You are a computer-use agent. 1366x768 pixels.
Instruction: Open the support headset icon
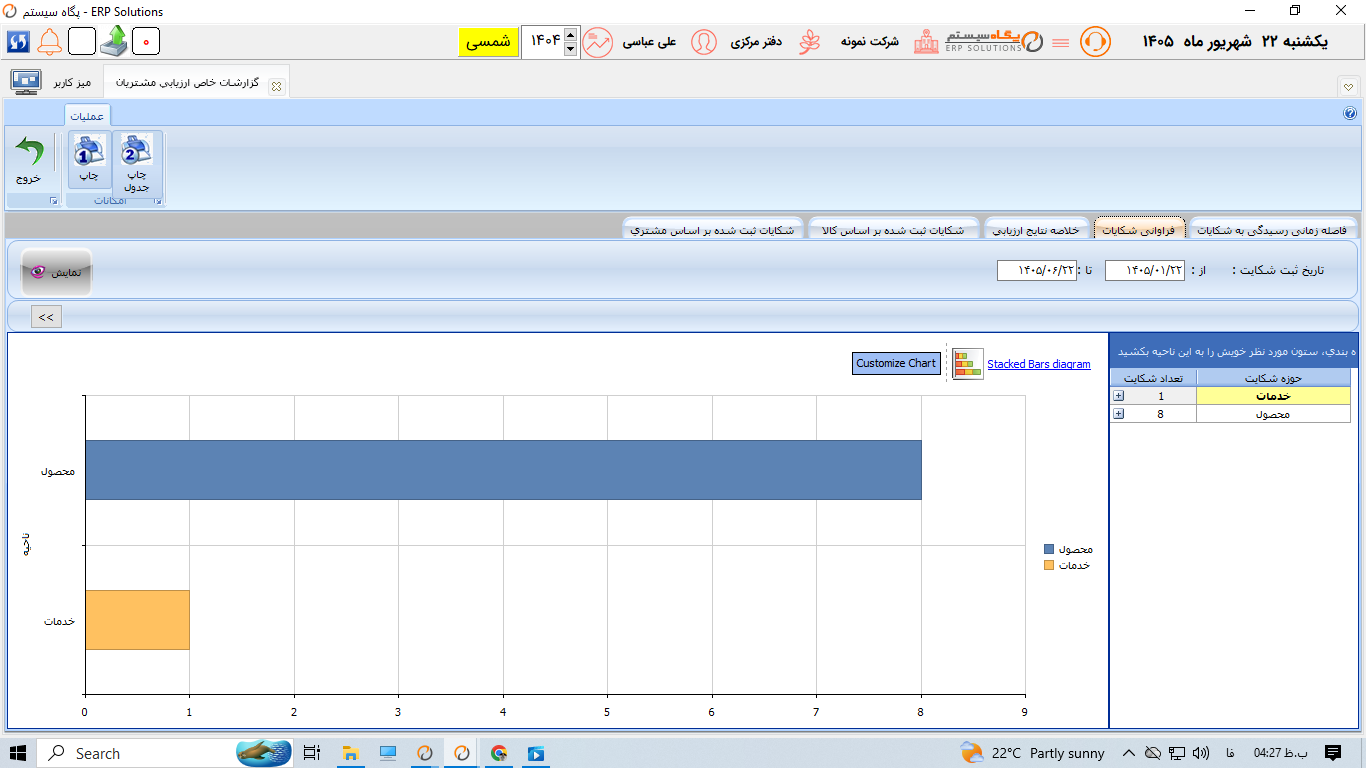[1095, 42]
